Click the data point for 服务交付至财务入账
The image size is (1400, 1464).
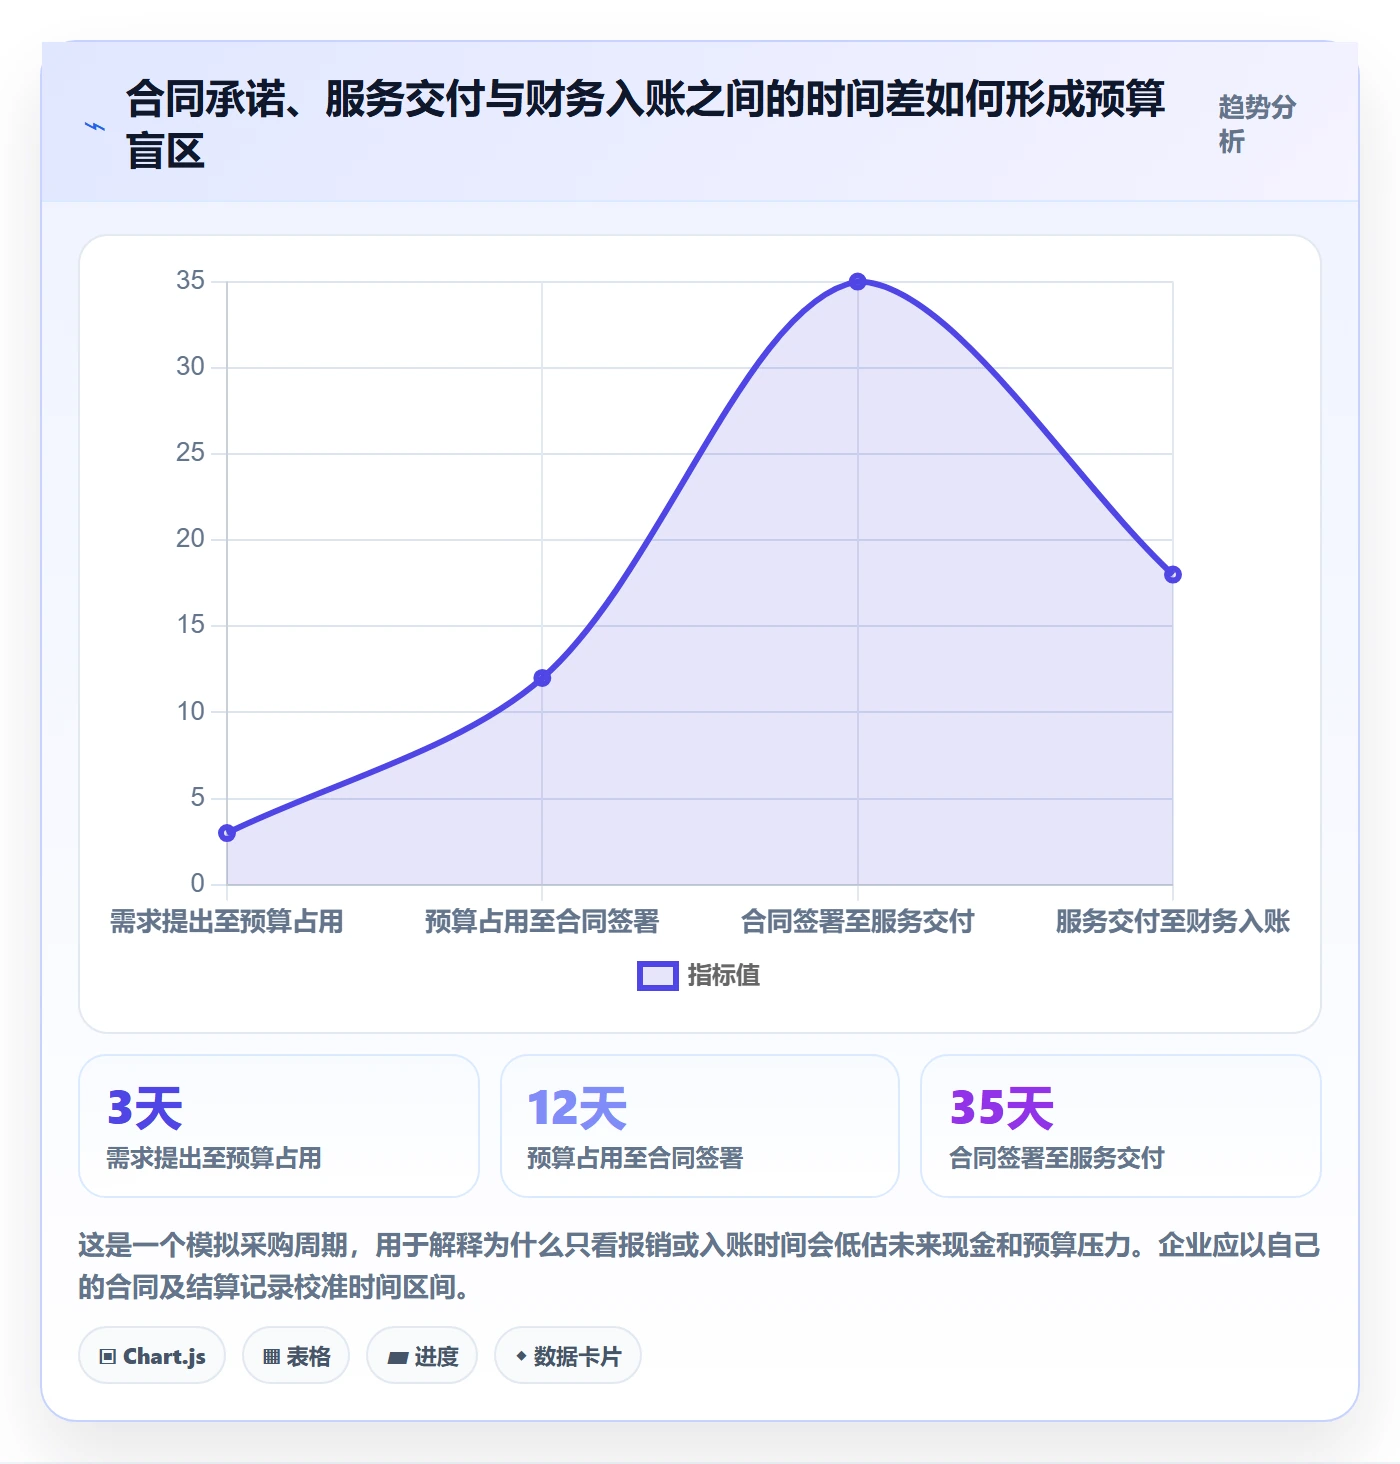point(1173,574)
